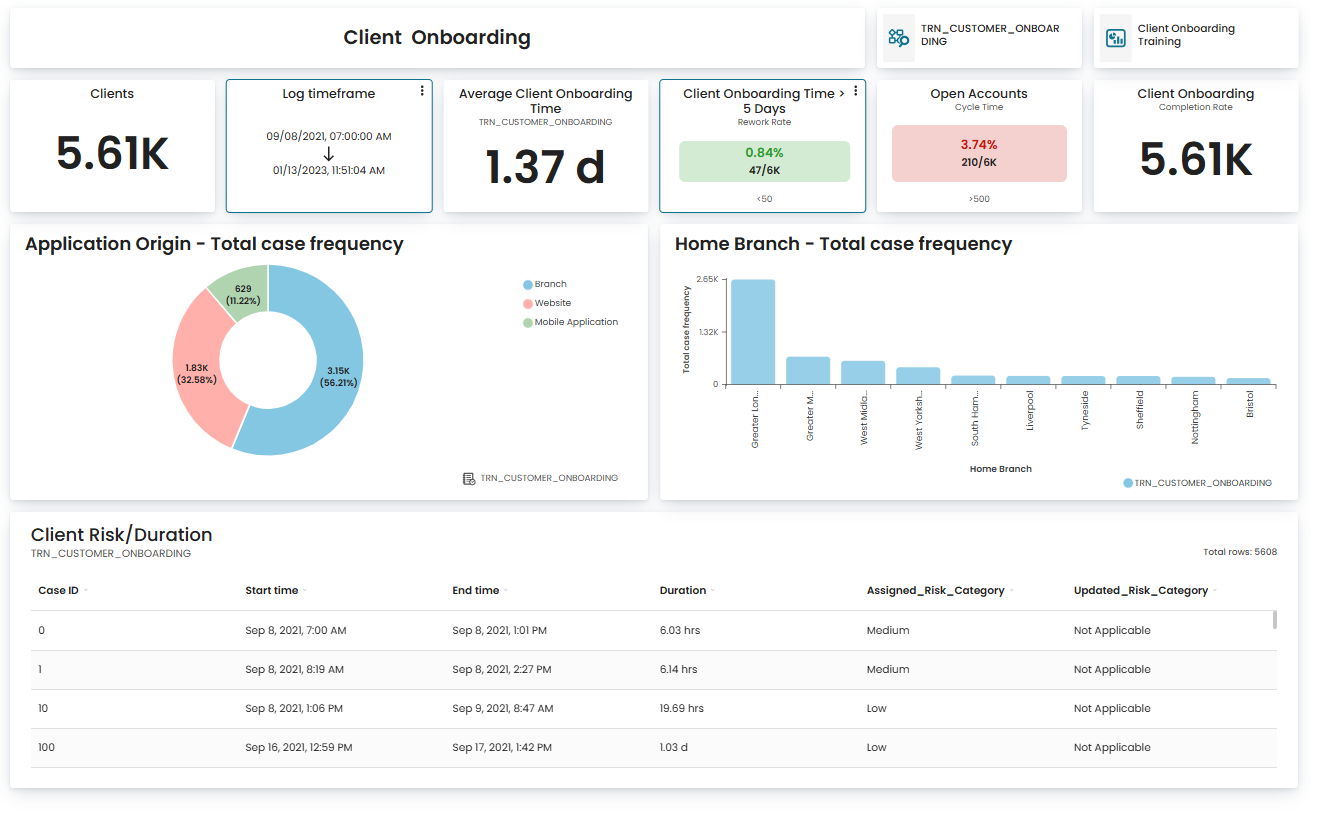
Task: Click the data model icon below donut chart
Action: tap(469, 479)
